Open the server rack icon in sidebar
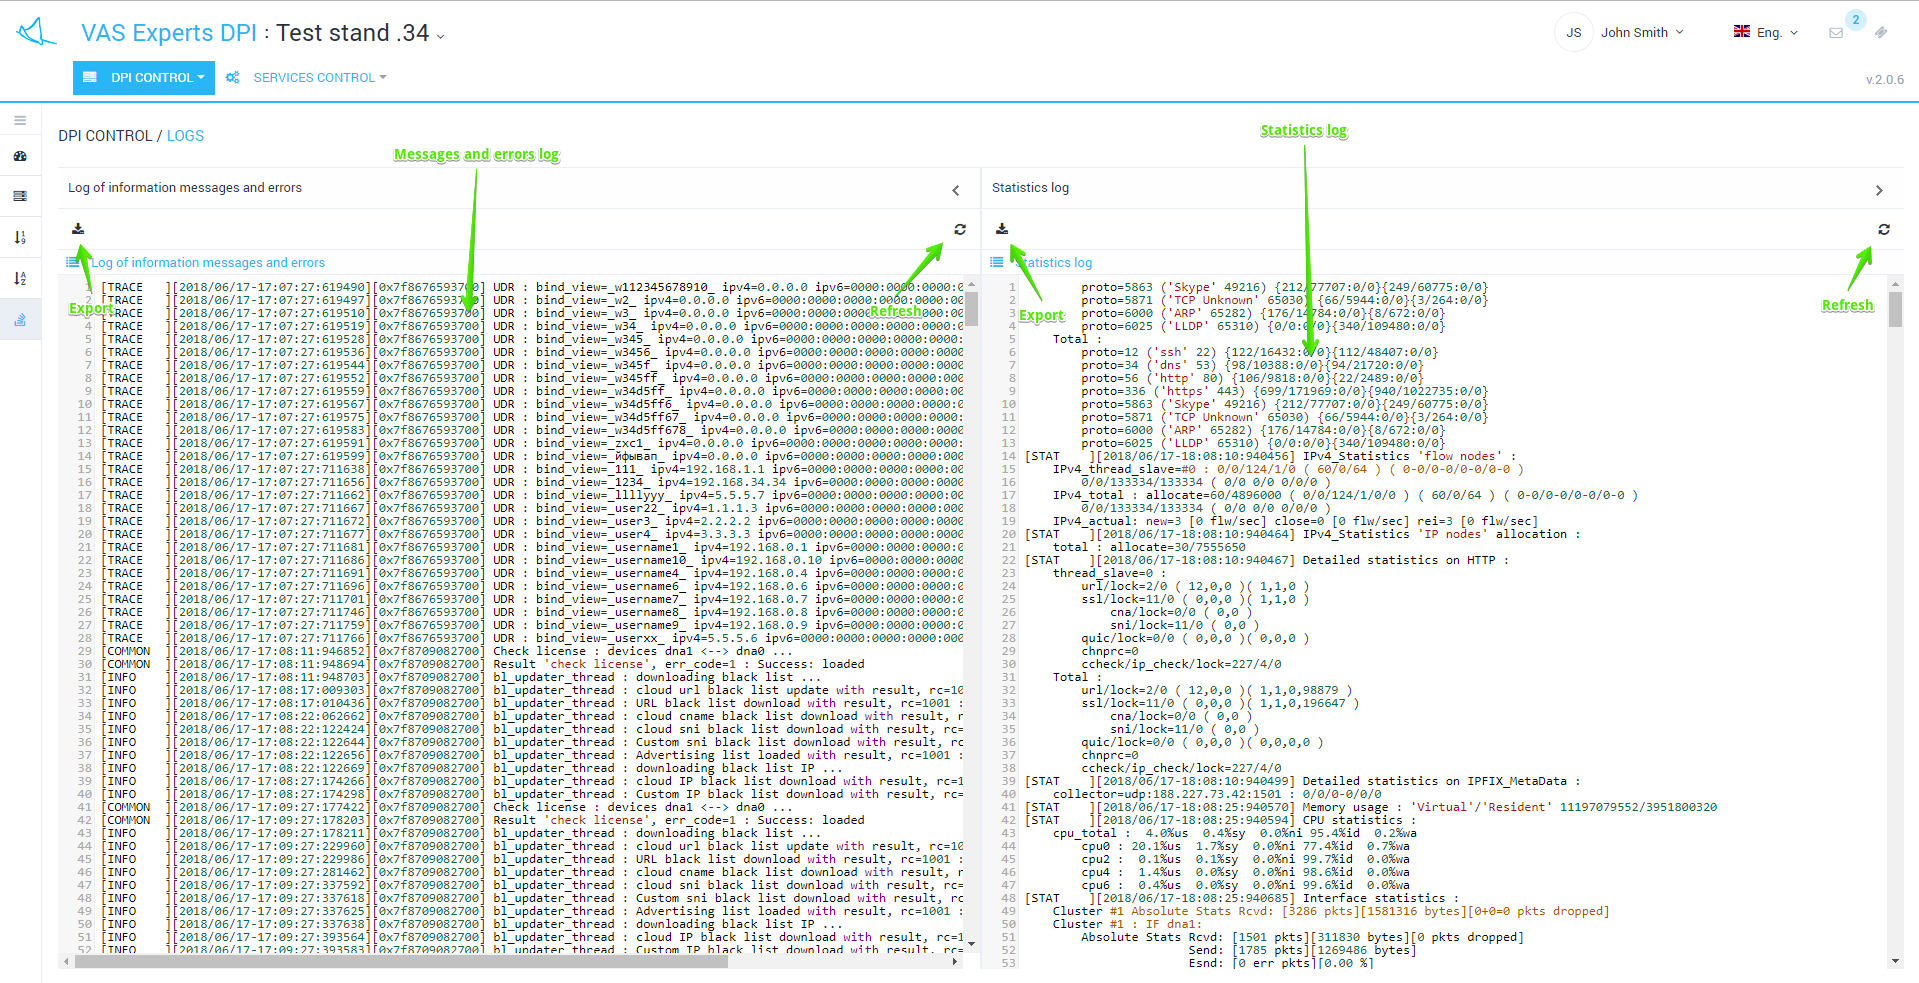 point(20,196)
